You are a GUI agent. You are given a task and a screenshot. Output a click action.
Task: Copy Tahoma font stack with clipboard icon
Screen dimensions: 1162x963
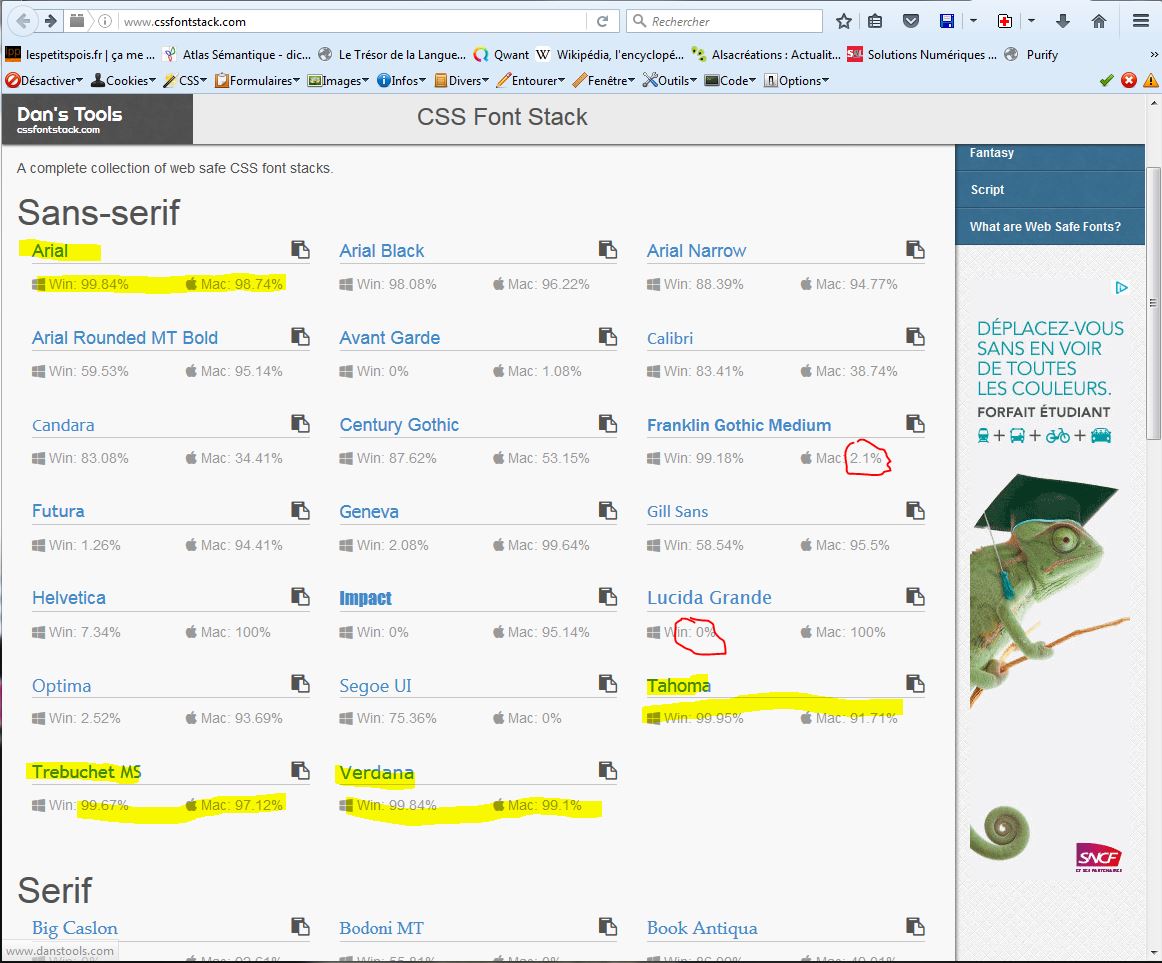pos(914,684)
